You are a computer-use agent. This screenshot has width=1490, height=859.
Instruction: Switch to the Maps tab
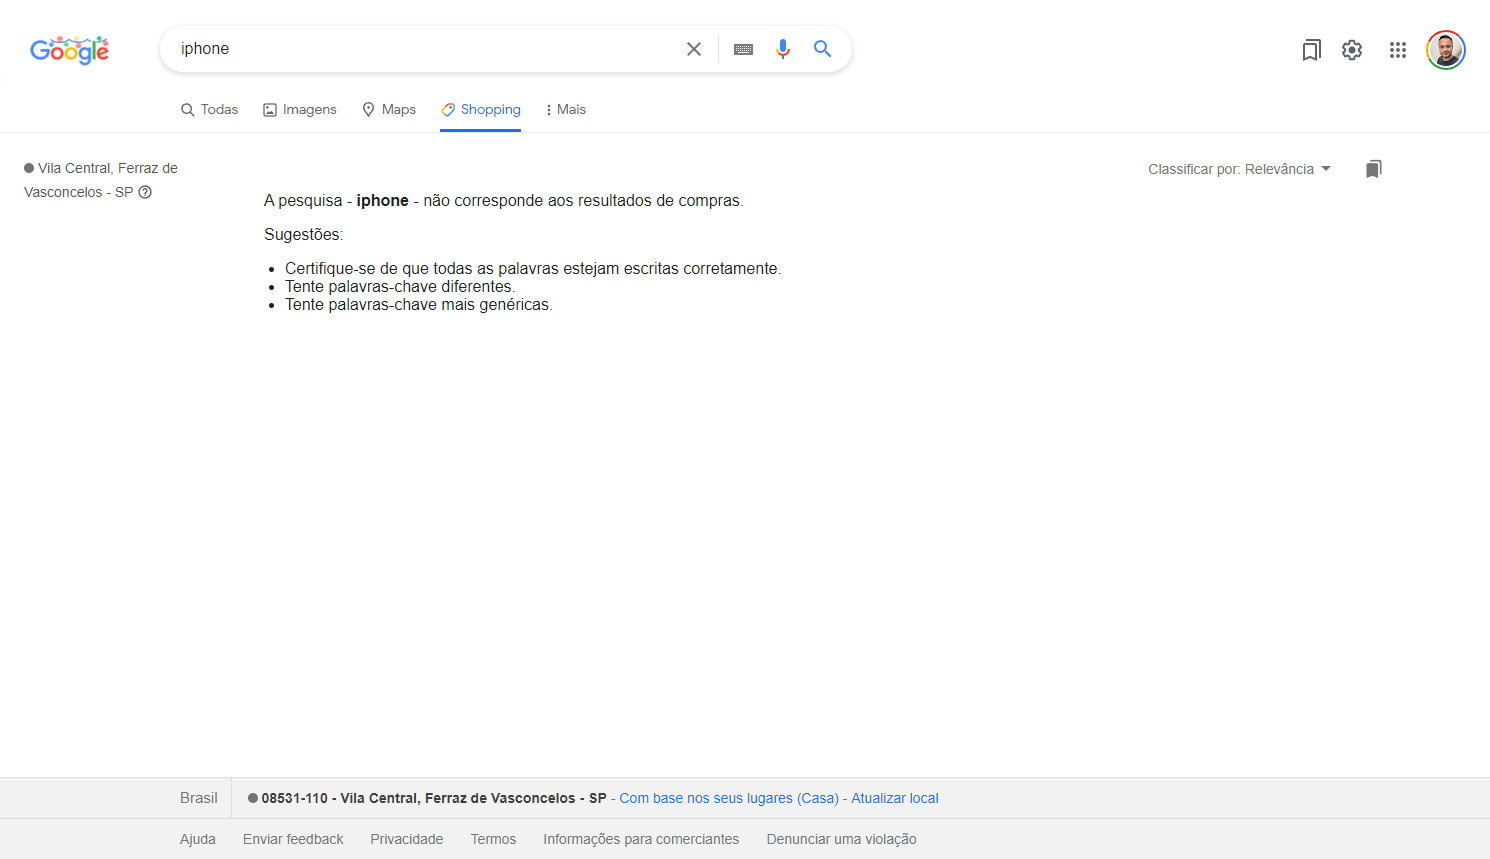pos(389,109)
